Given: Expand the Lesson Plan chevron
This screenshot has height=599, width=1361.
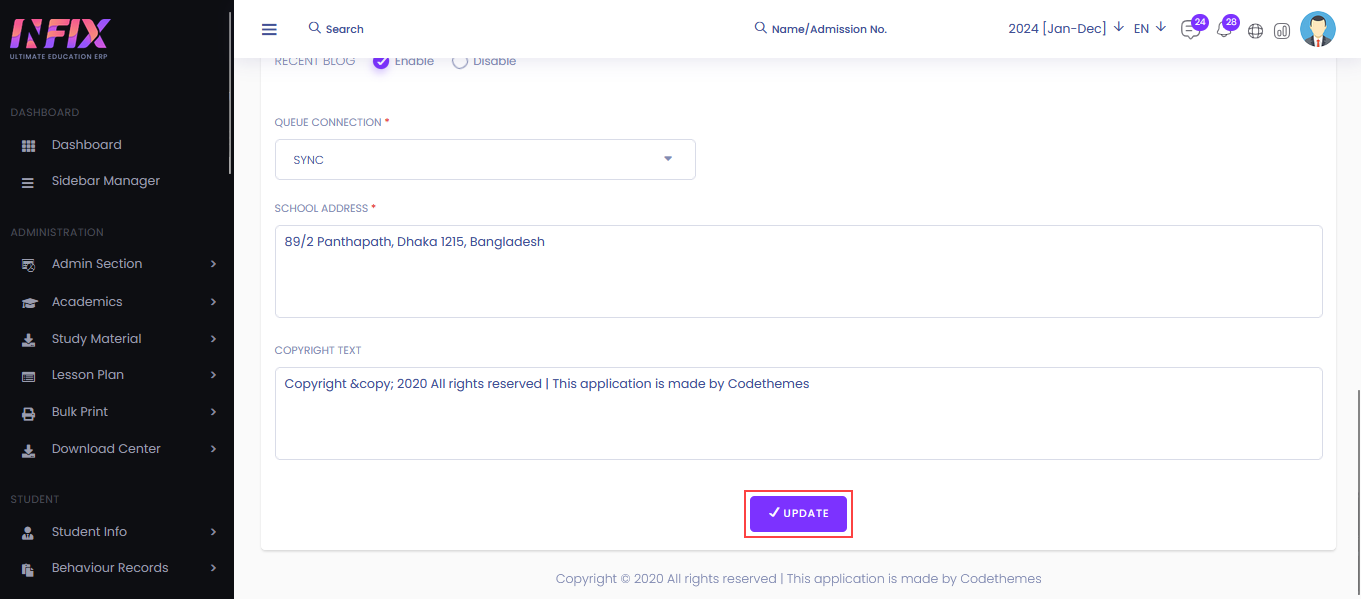Looking at the screenshot, I should point(213,375).
